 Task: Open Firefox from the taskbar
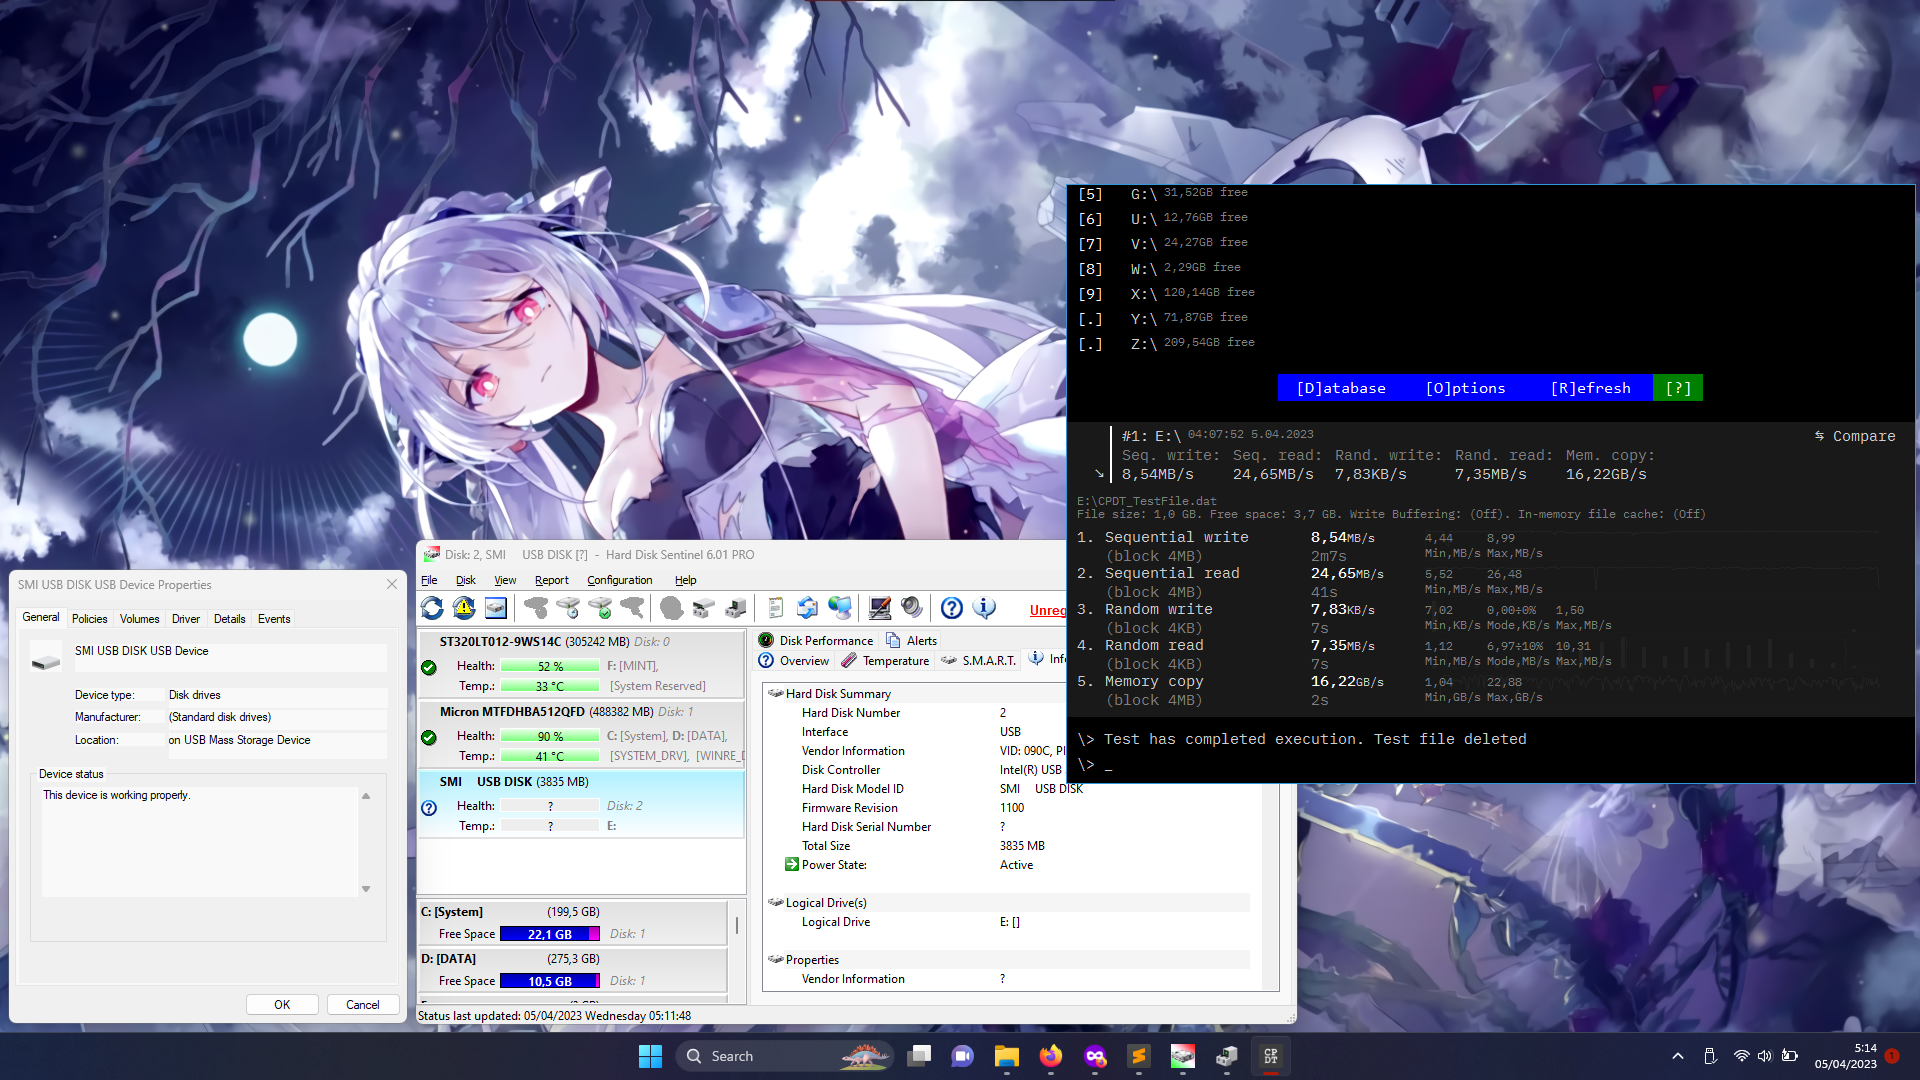[1051, 1056]
